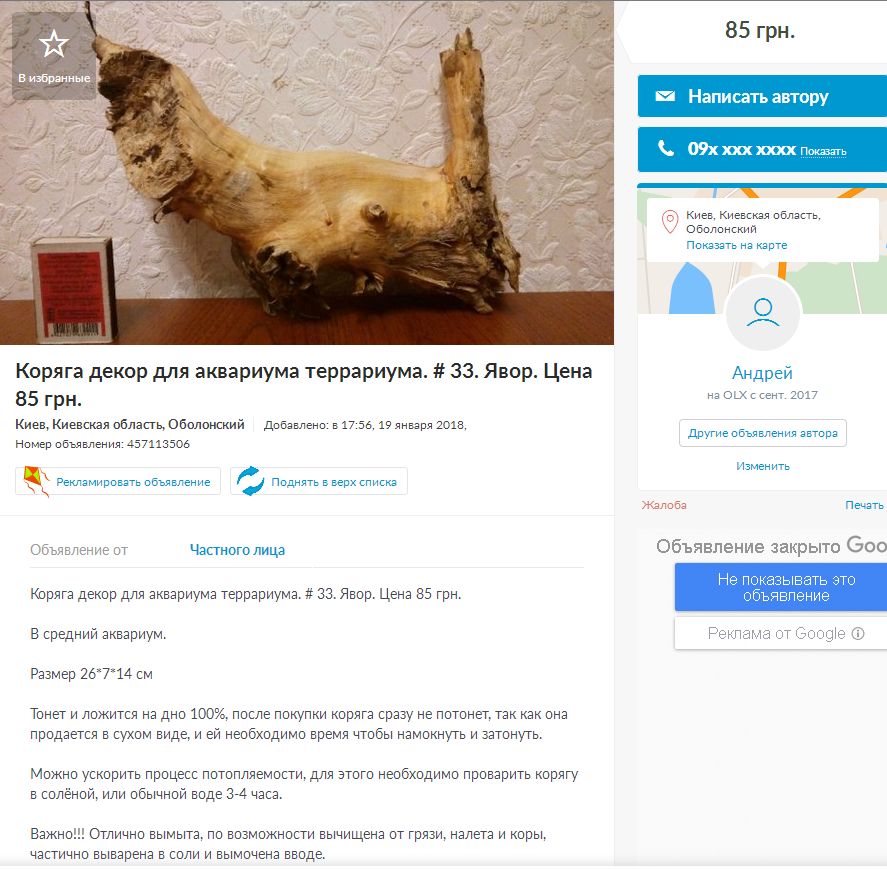Add listing to favorites with star icon

pyautogui.click(x=54, y=55)
